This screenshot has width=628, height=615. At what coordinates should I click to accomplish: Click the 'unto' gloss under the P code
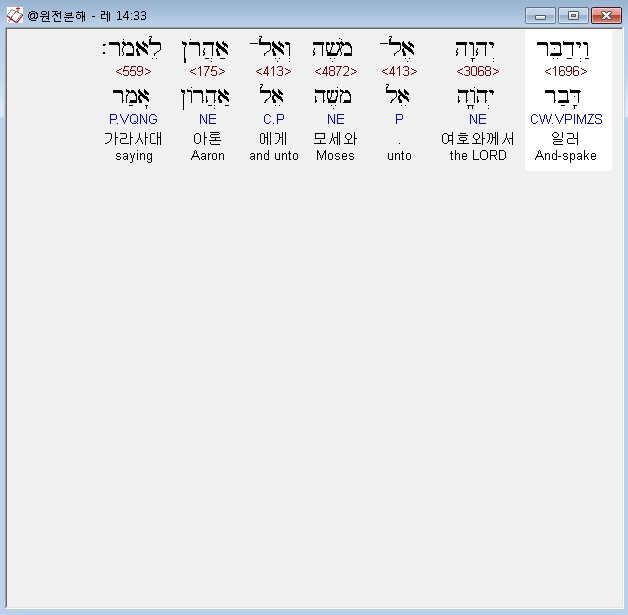click(x=399, y=155)
